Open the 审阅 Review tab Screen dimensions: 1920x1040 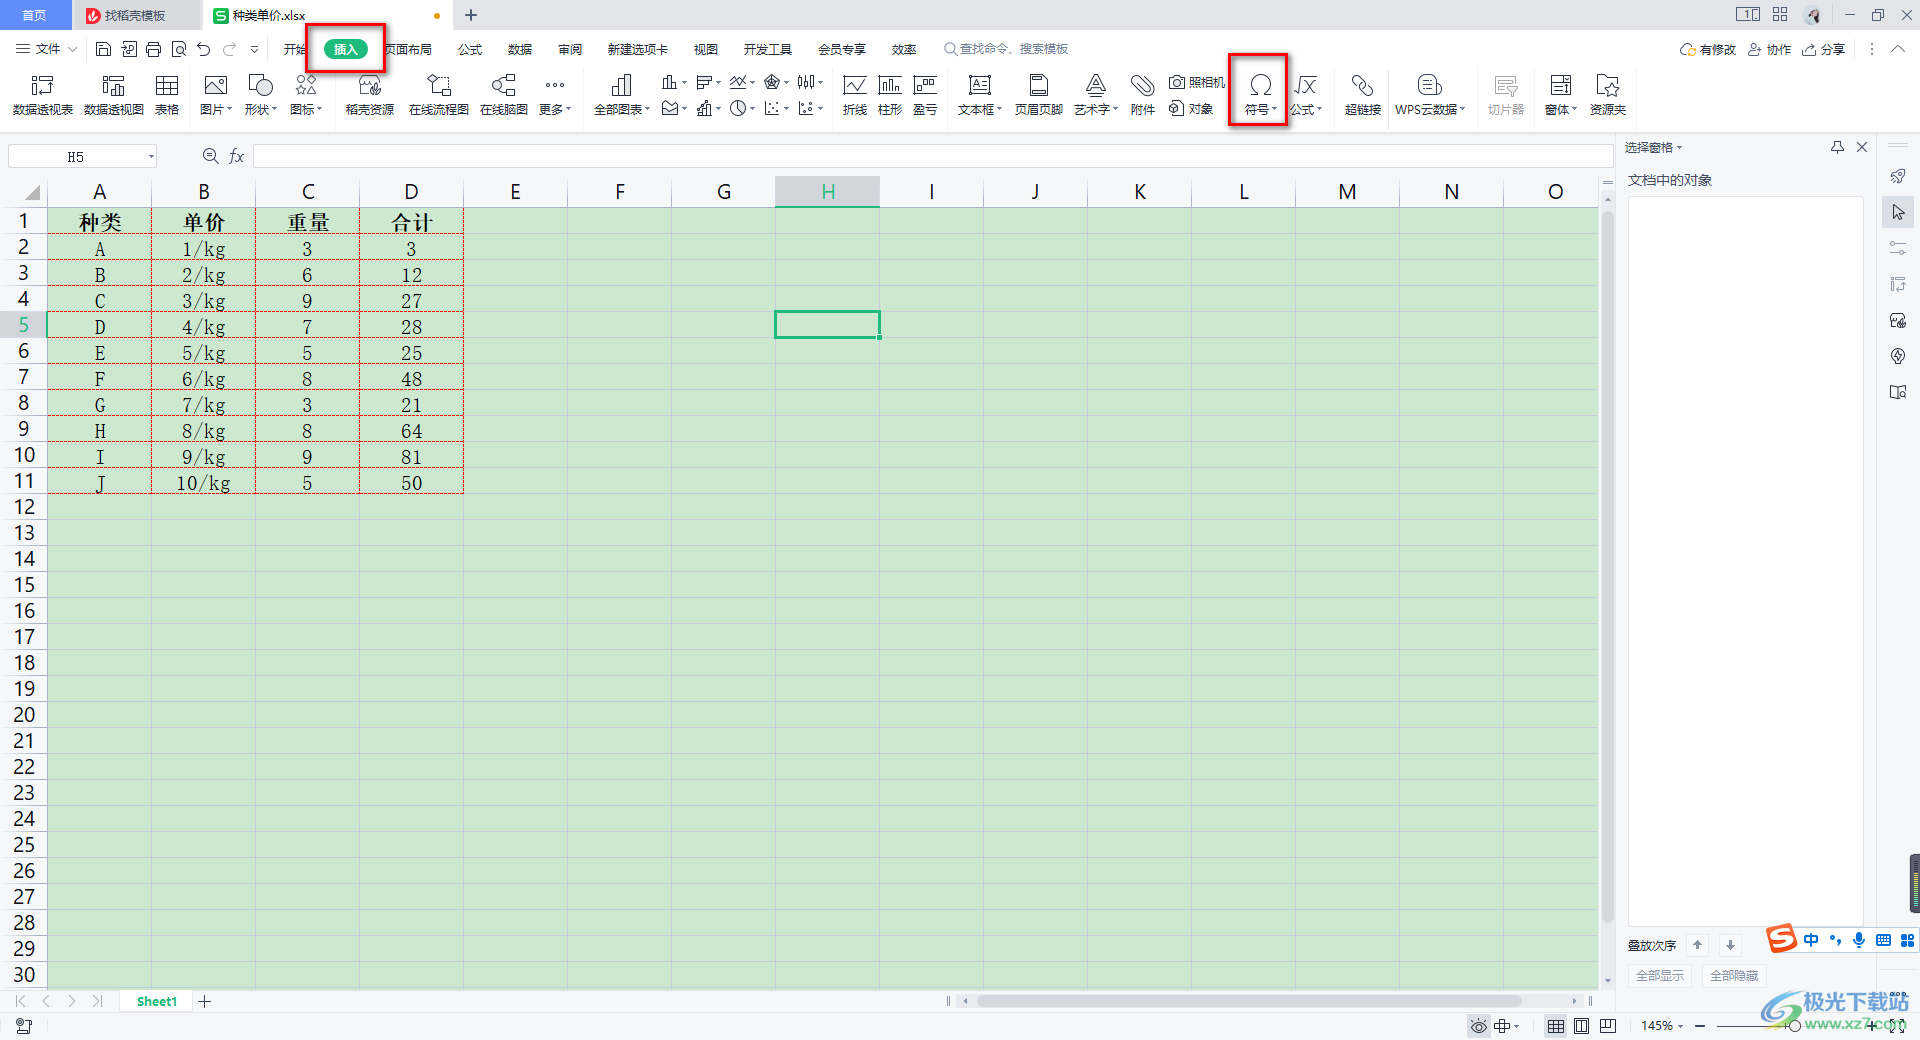[x=570, y=49]
